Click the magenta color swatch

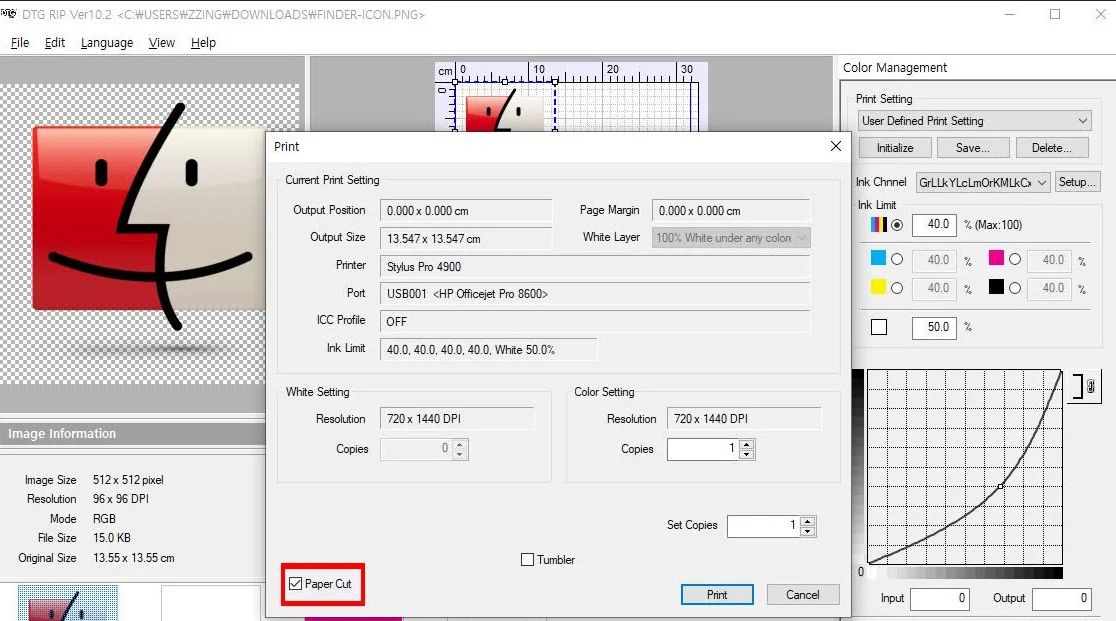(x=996, y=258)
